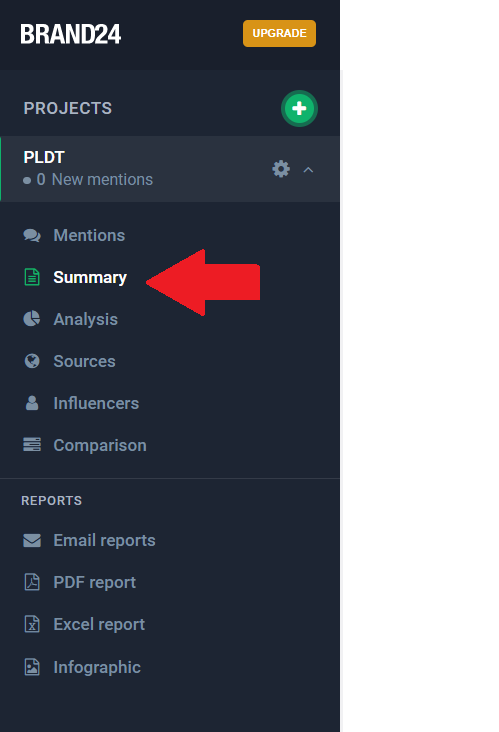
Task: Click the green add project plus icon
Action: tap(299, 108)
